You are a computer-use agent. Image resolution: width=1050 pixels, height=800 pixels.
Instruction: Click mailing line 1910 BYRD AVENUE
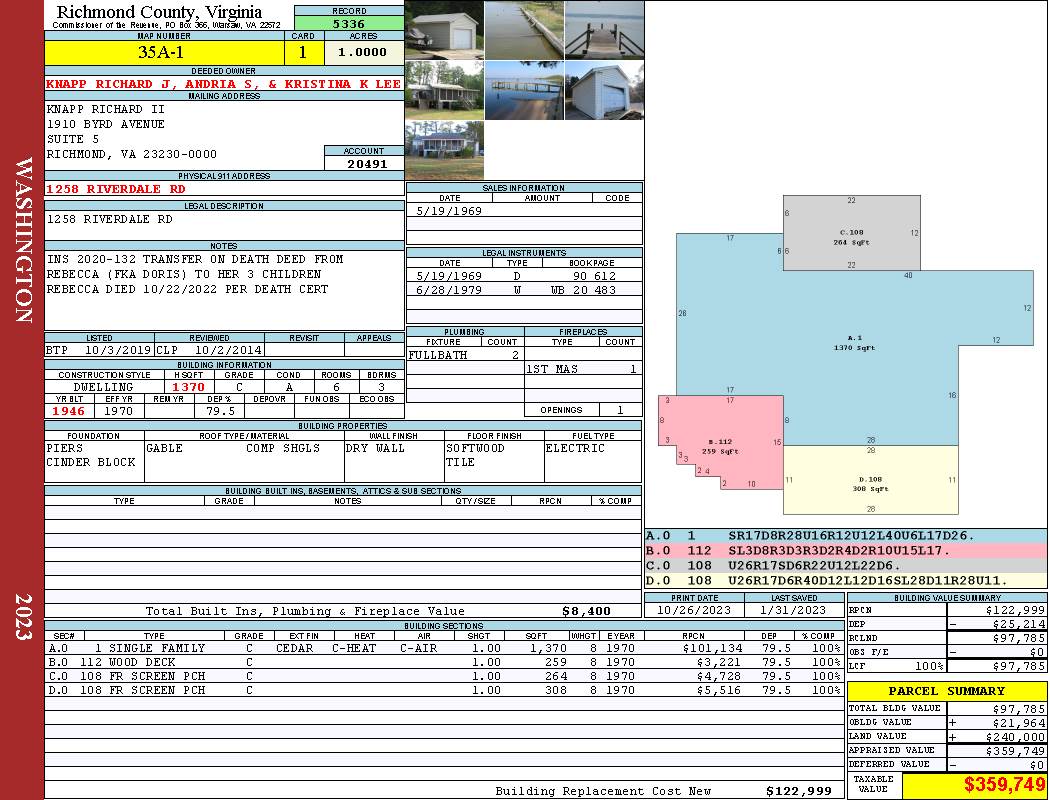coord(105,124)
